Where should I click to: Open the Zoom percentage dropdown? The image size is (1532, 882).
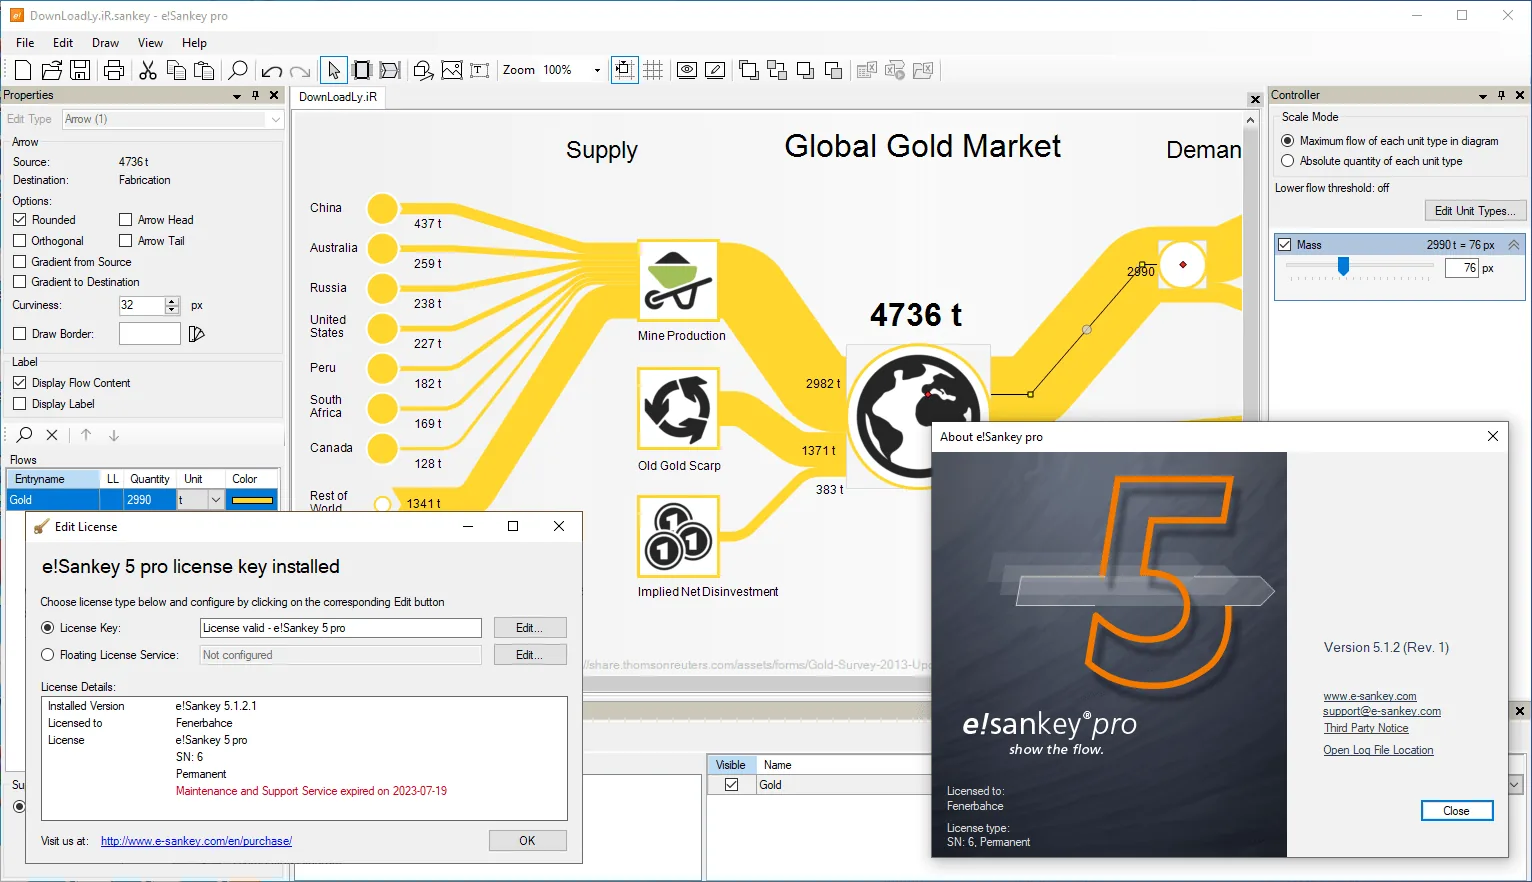coord(597,70)
